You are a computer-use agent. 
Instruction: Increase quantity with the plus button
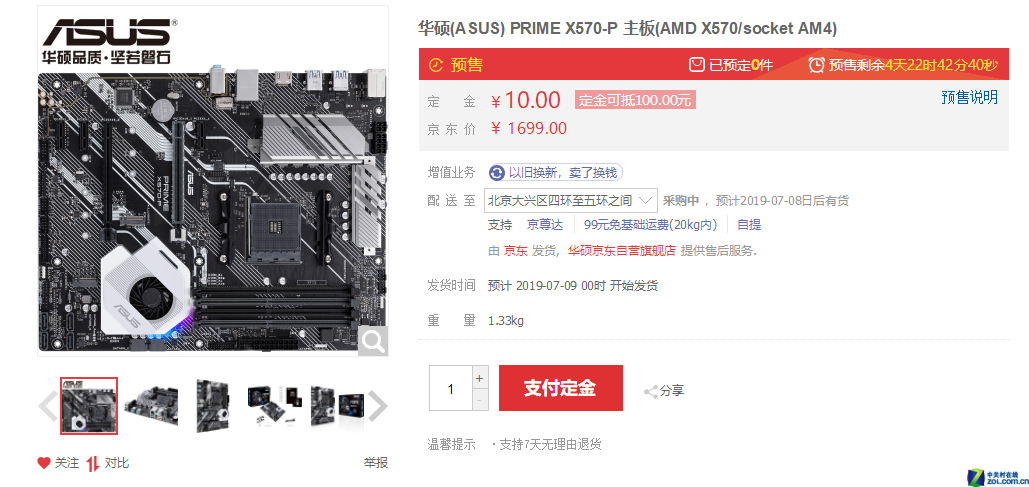[480, 378]
